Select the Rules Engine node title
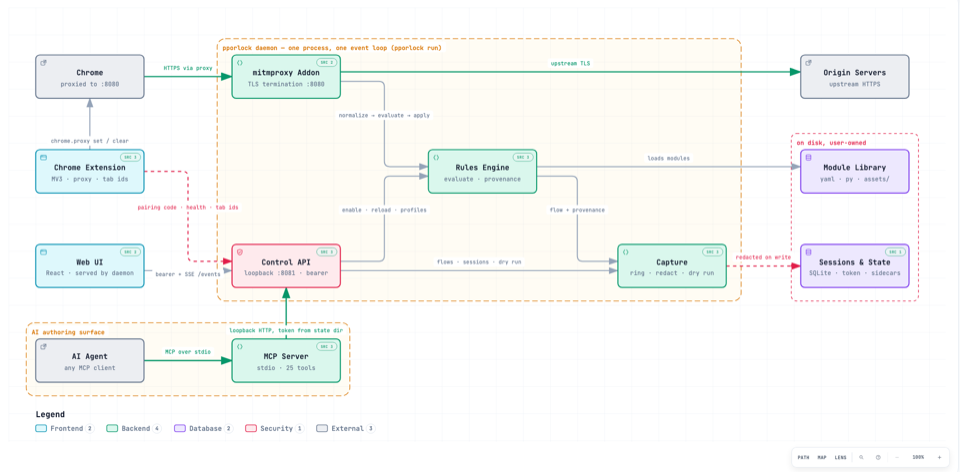 pyautogui.click(x=482, y=167)
